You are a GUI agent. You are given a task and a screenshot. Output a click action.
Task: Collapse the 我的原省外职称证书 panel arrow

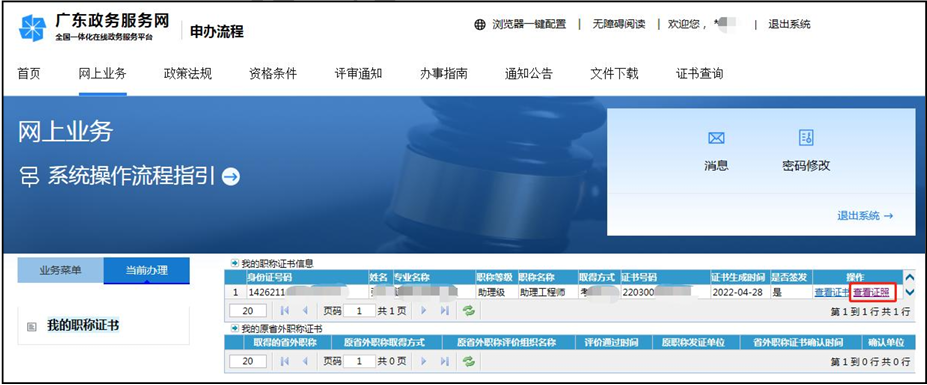(x=235, y=328)
